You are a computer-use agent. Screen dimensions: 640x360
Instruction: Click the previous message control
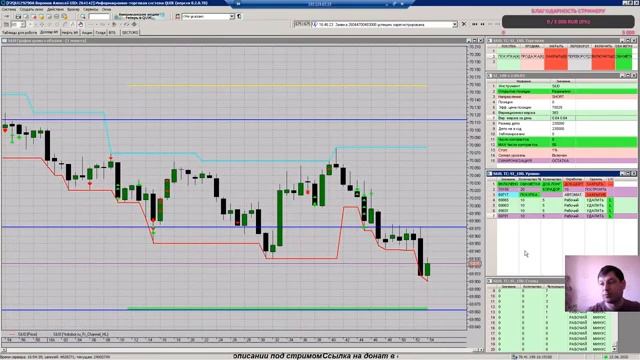482,24
